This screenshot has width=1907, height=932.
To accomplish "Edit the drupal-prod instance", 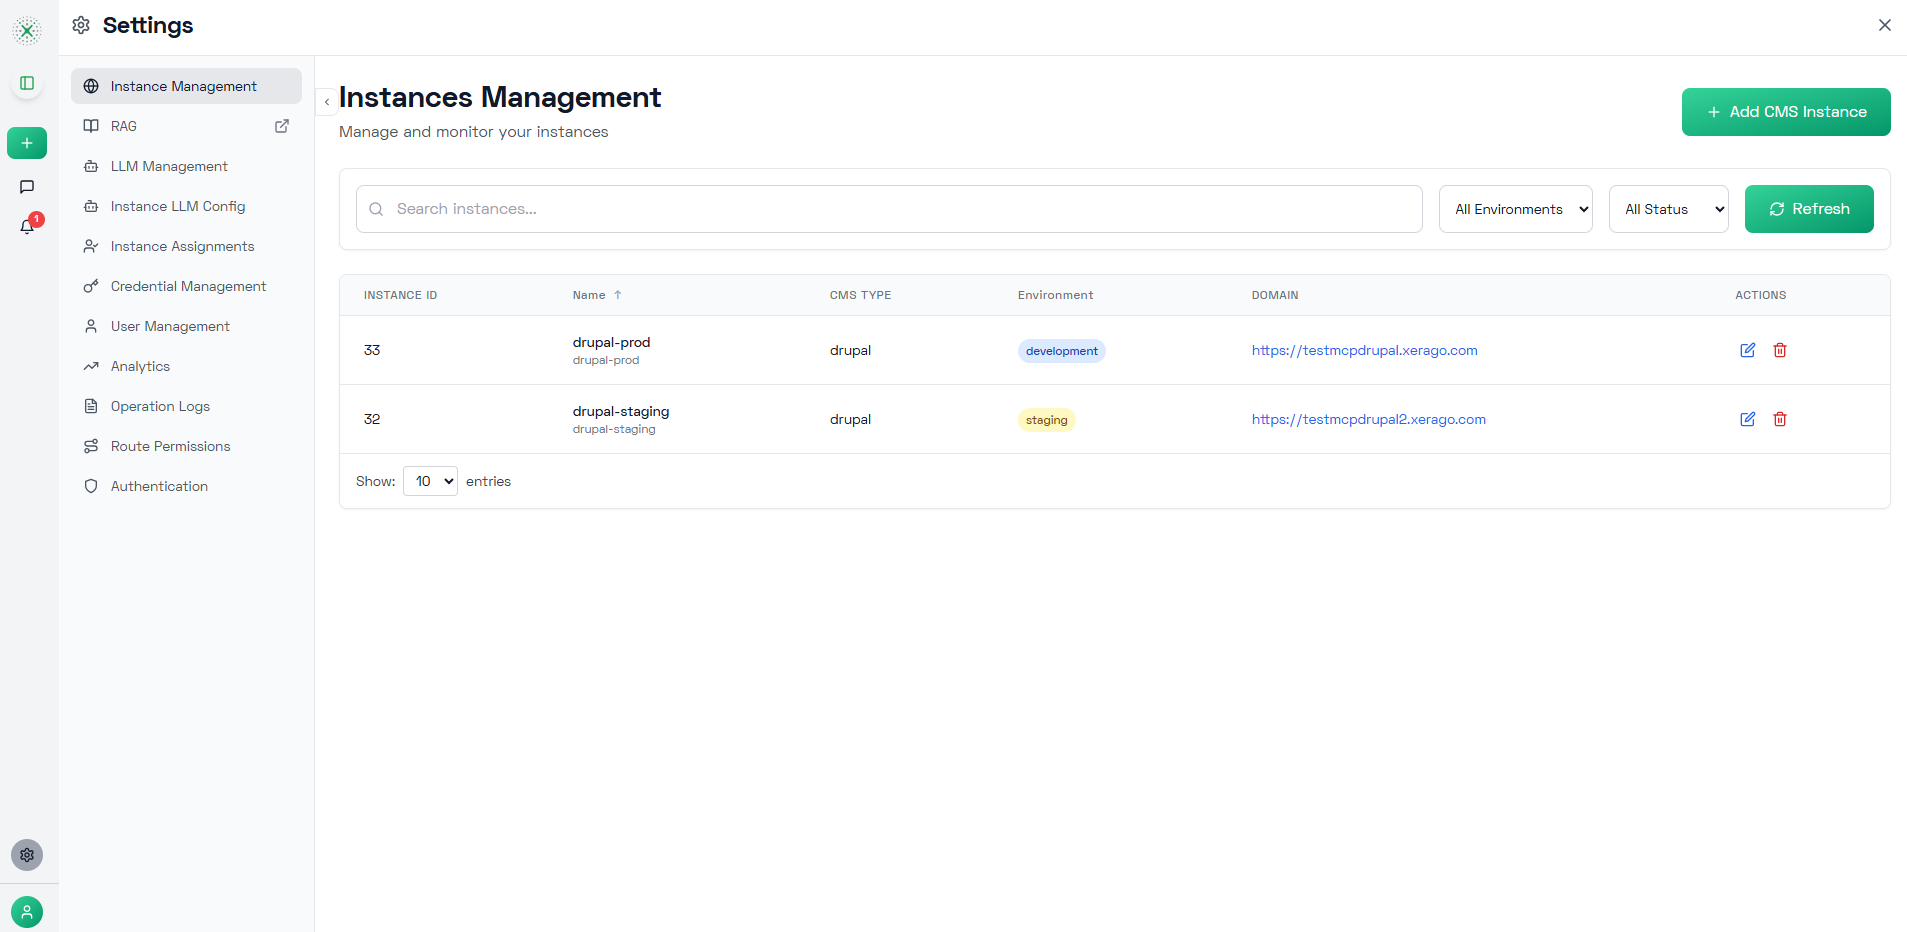I will tap(1747, 350).
